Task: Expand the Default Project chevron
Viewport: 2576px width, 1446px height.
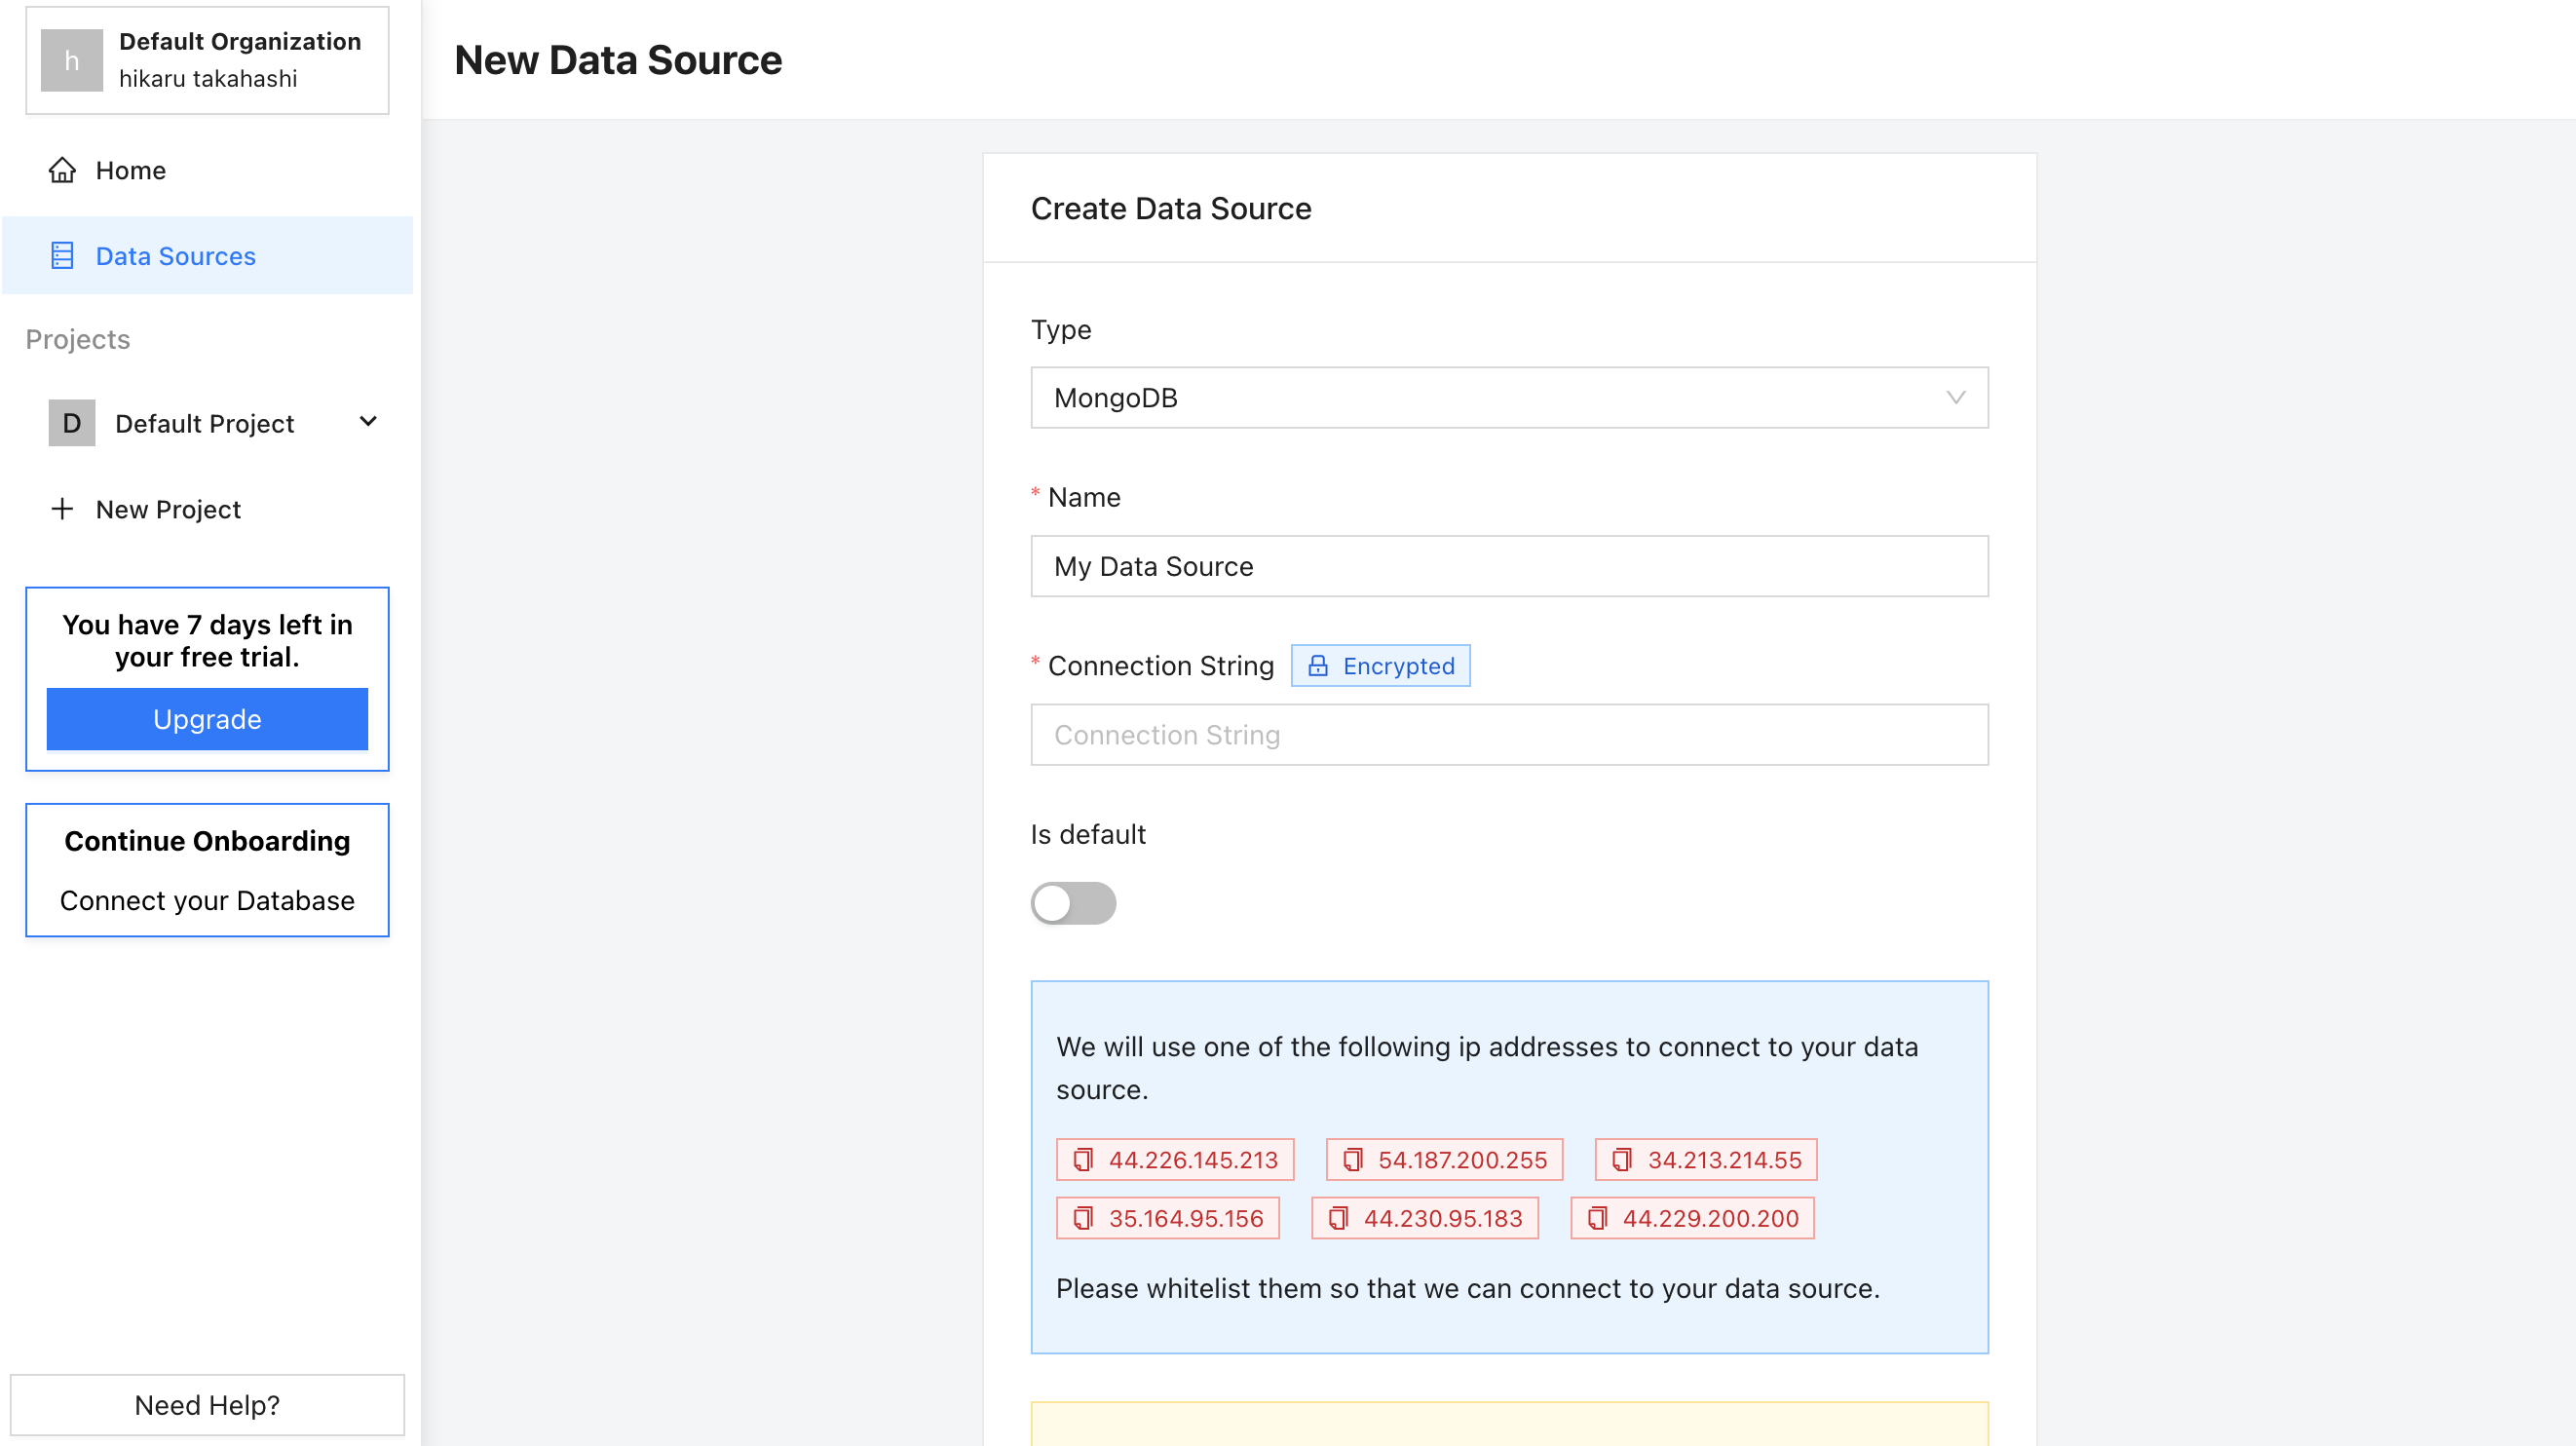Action: (x=368, y=422)
